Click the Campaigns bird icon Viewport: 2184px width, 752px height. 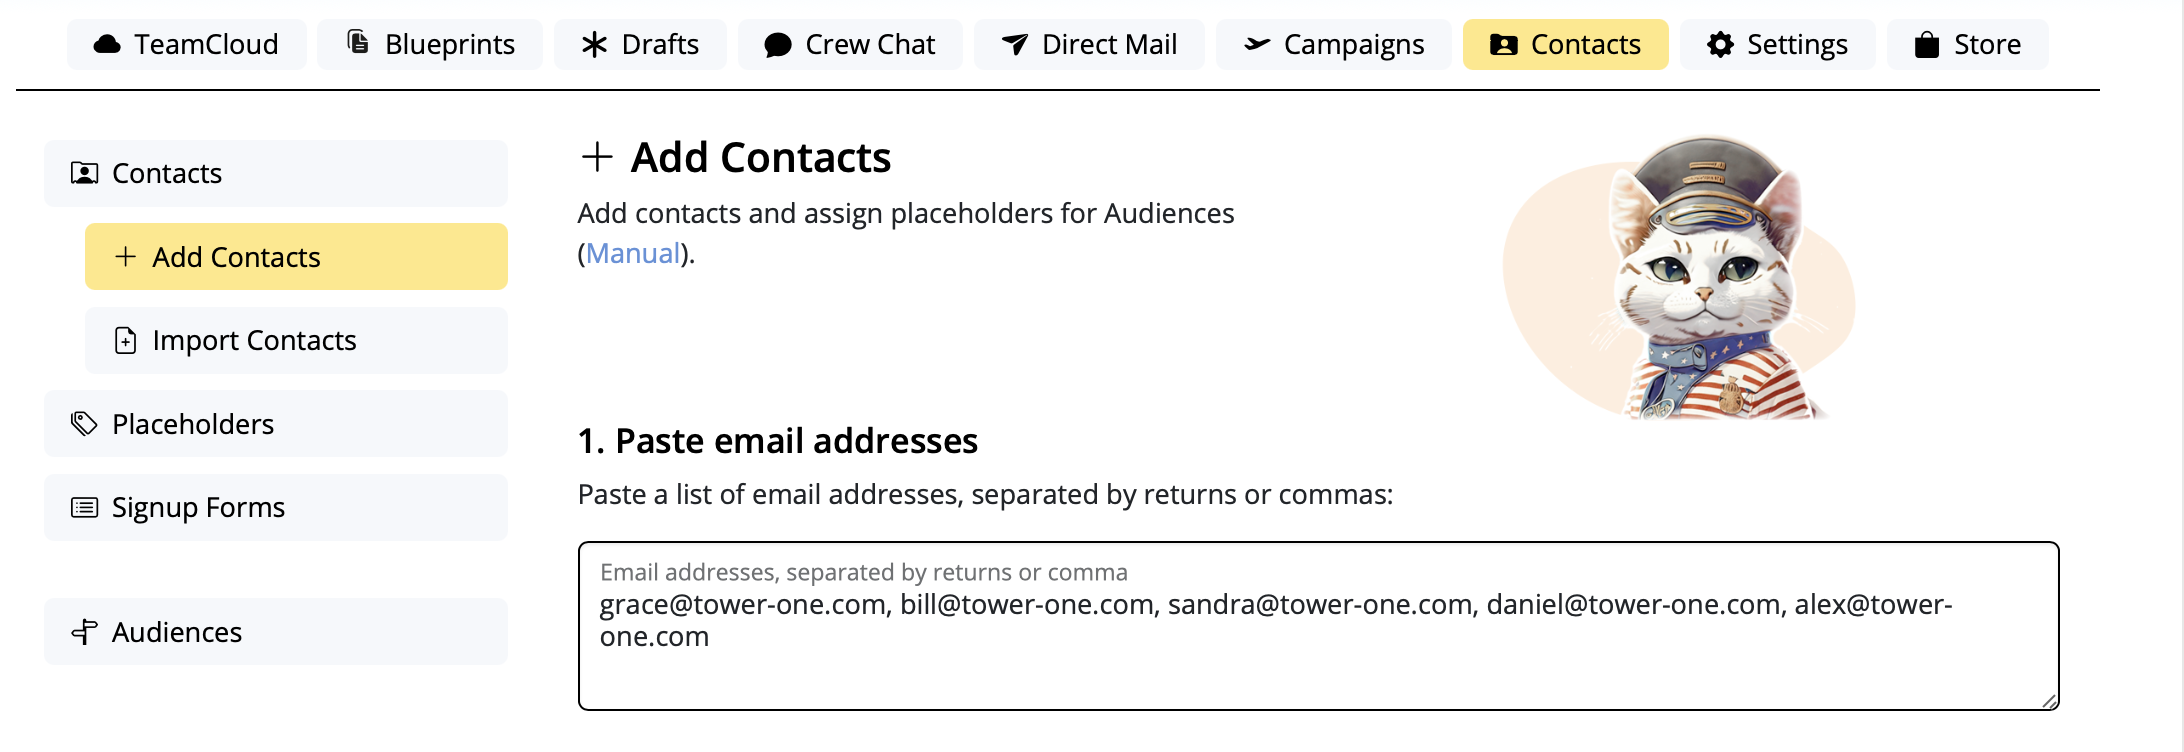point(1257,45)
